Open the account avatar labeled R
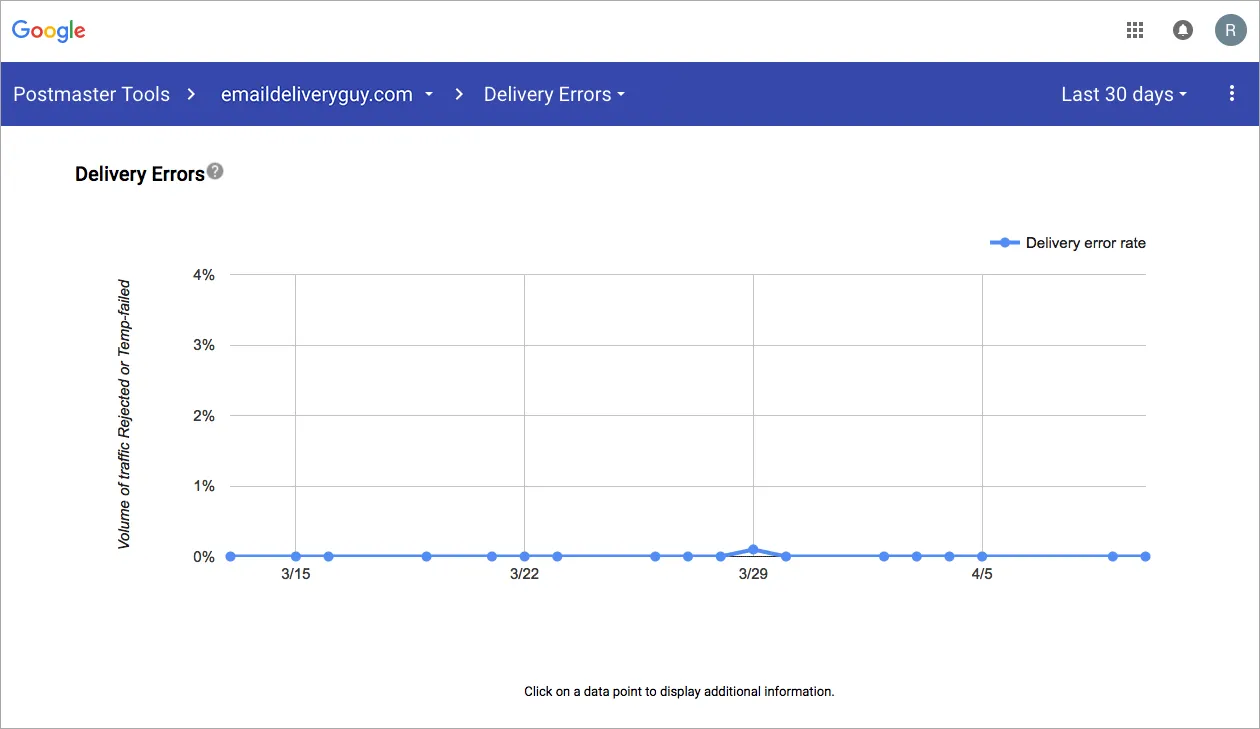The height and width of the screenshot is (729, 1260). (x=1230, y=30)
